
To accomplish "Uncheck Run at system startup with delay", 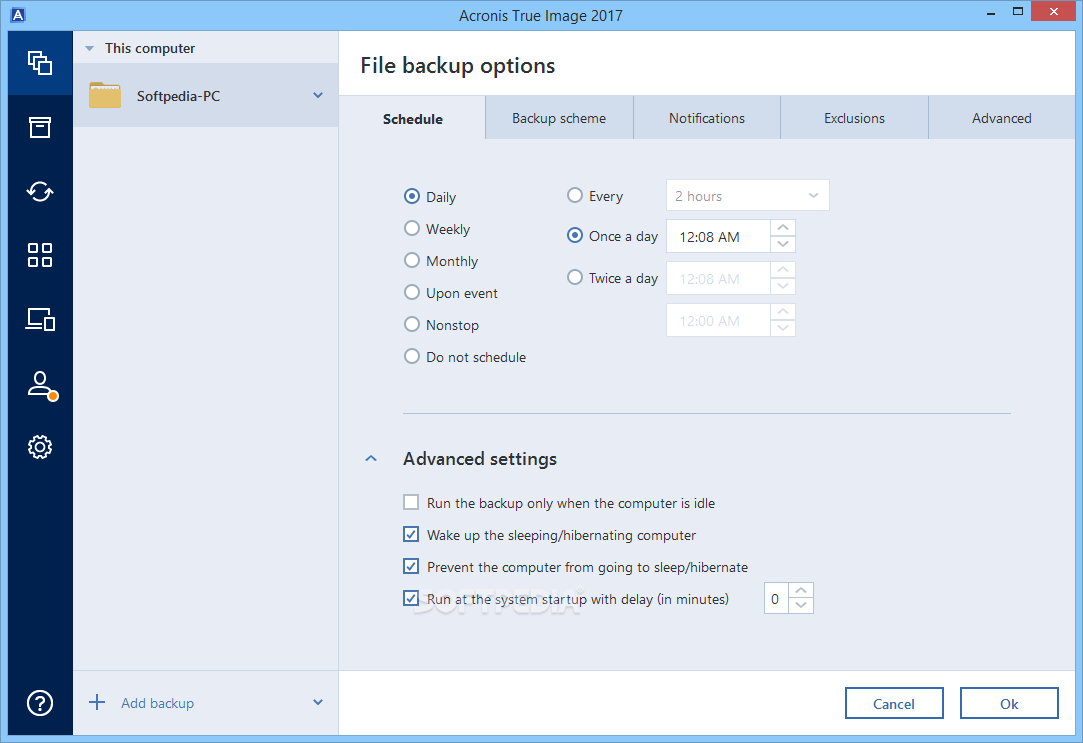I will [x=411, y=598].
